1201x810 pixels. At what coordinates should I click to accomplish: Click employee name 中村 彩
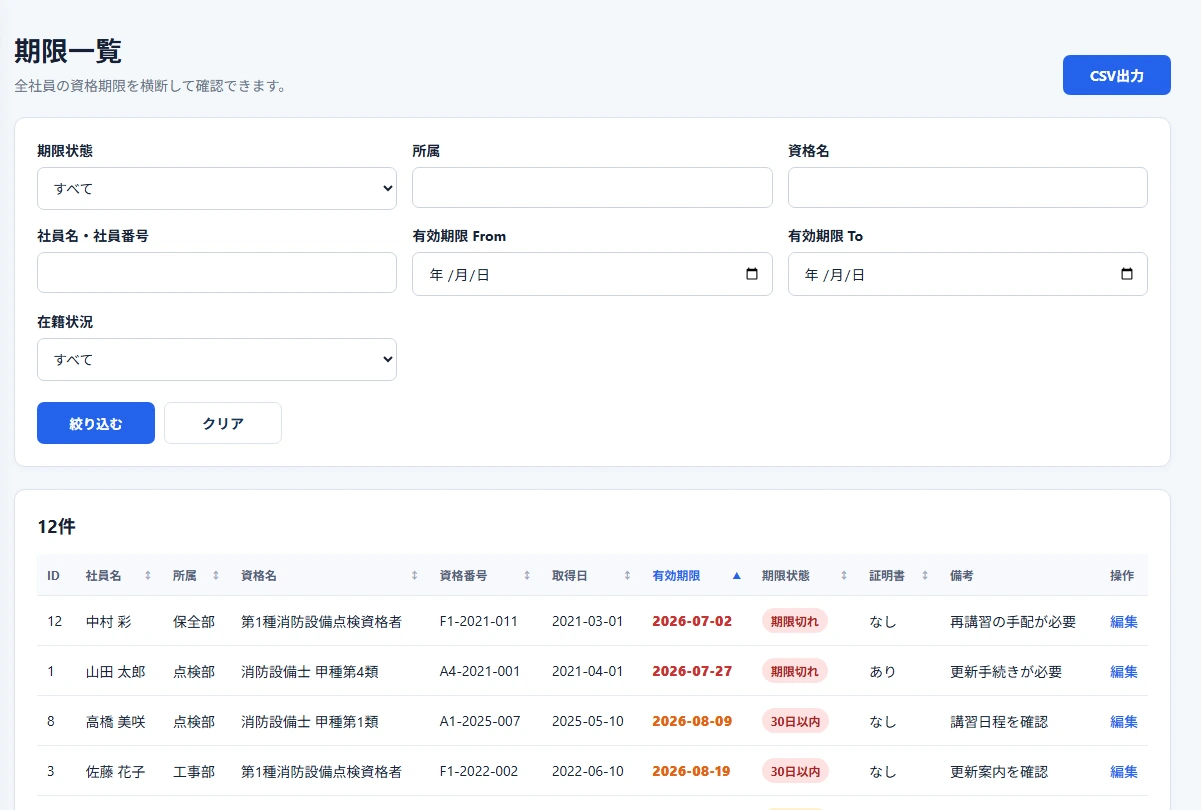(108, 621)
